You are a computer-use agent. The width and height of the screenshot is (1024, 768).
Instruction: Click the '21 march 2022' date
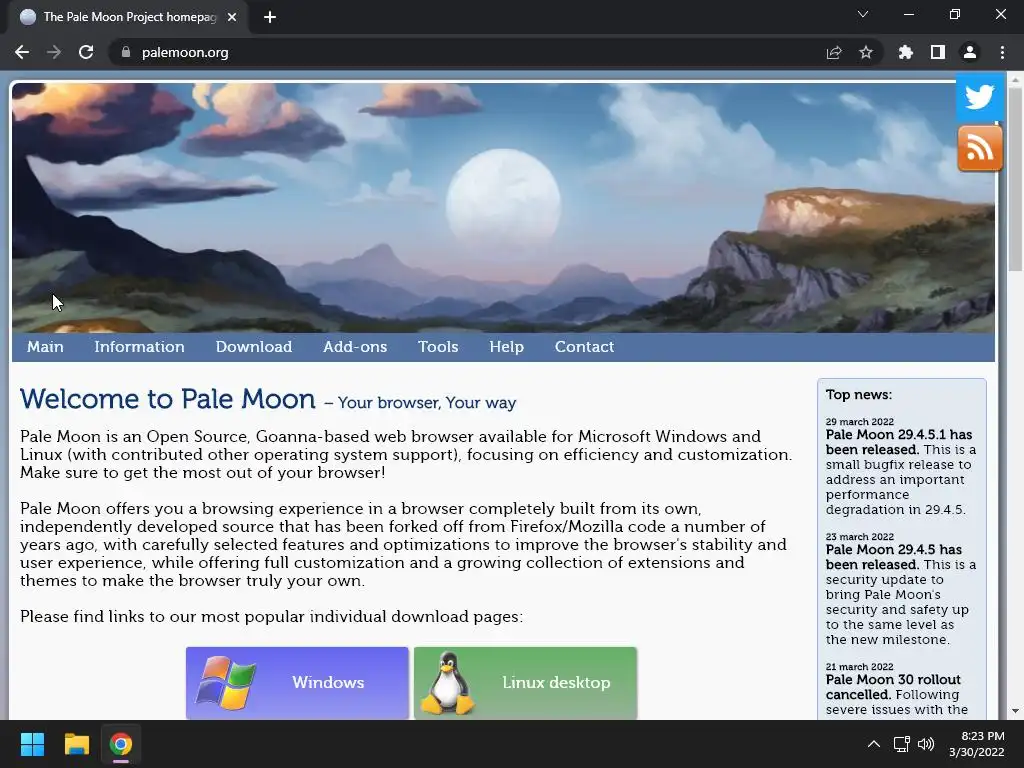click(x=859, y=667)
